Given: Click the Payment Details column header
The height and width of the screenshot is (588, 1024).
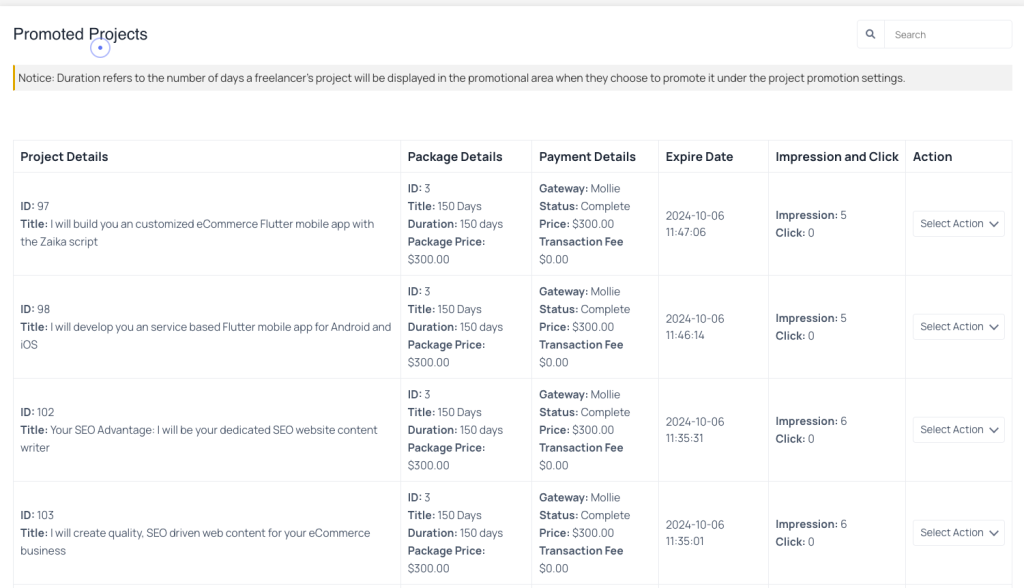Looking at the screenshot, I should (x=587, y=157).
